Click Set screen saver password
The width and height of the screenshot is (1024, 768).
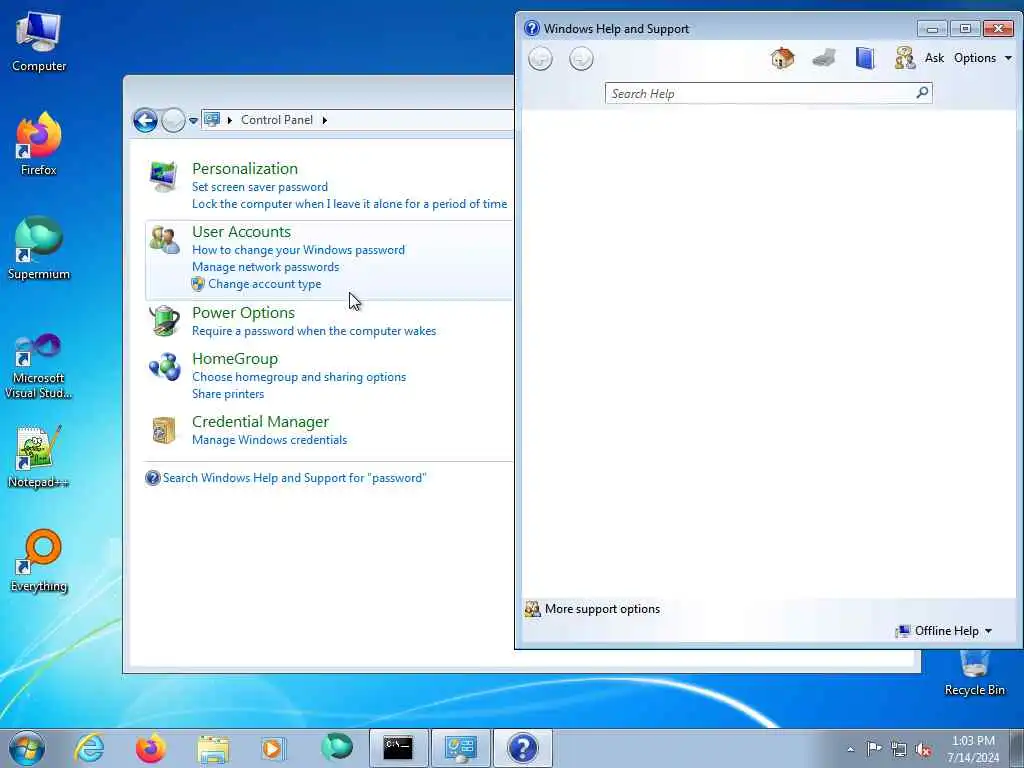[260, 187]
